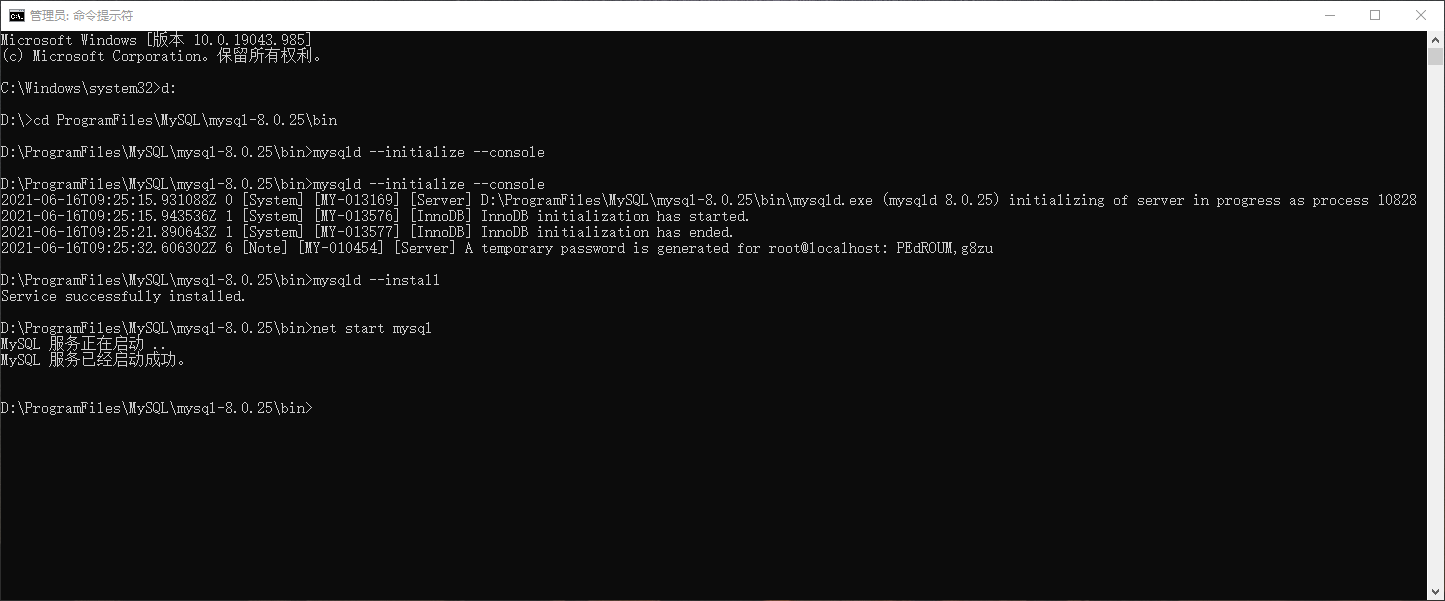
Task: Click the Service successfully installed message
Action: (x=123, y=295)
